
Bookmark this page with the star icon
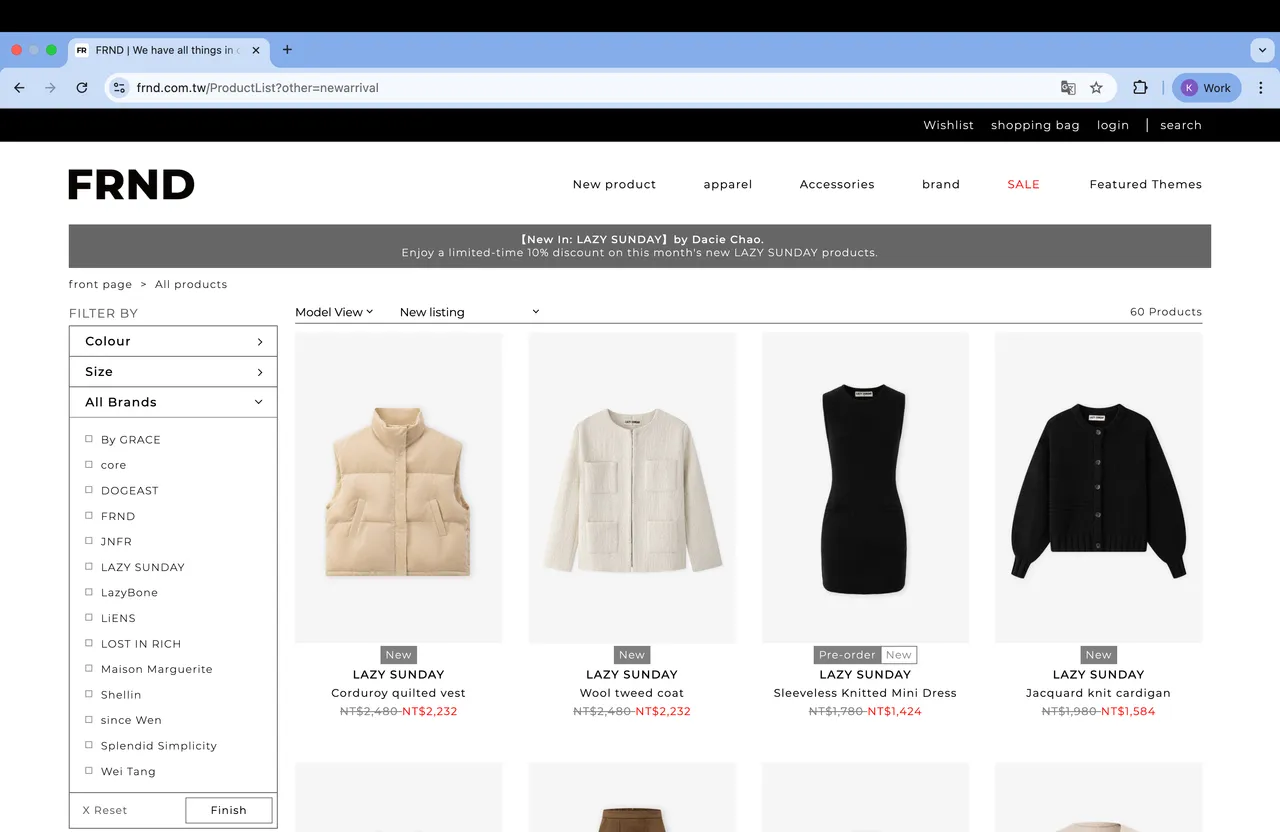(x=1096, y=88)
